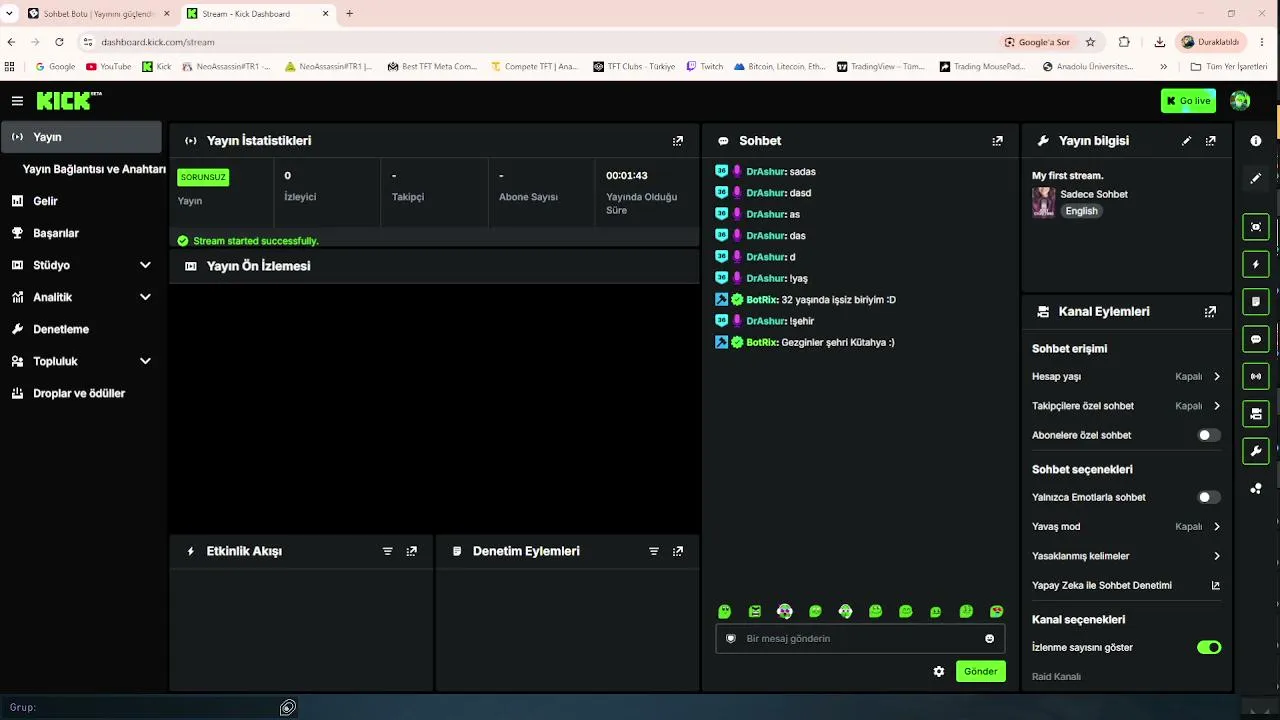This screenshot has width=1280, height=720.
Task: Turn off İzlenme sayısını göster switch
Action: [1209, 648]
